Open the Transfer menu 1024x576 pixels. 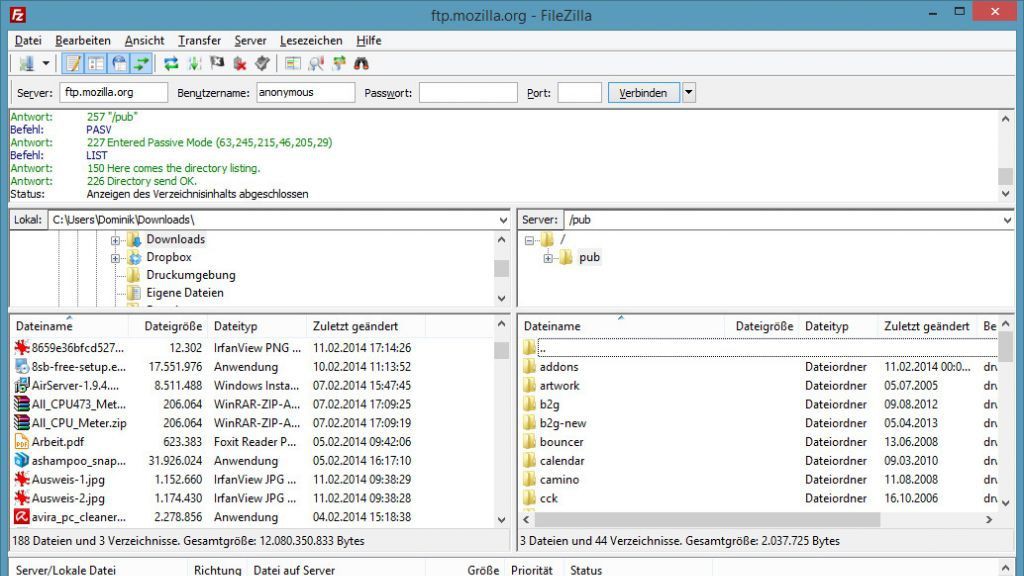coord(199,41)
